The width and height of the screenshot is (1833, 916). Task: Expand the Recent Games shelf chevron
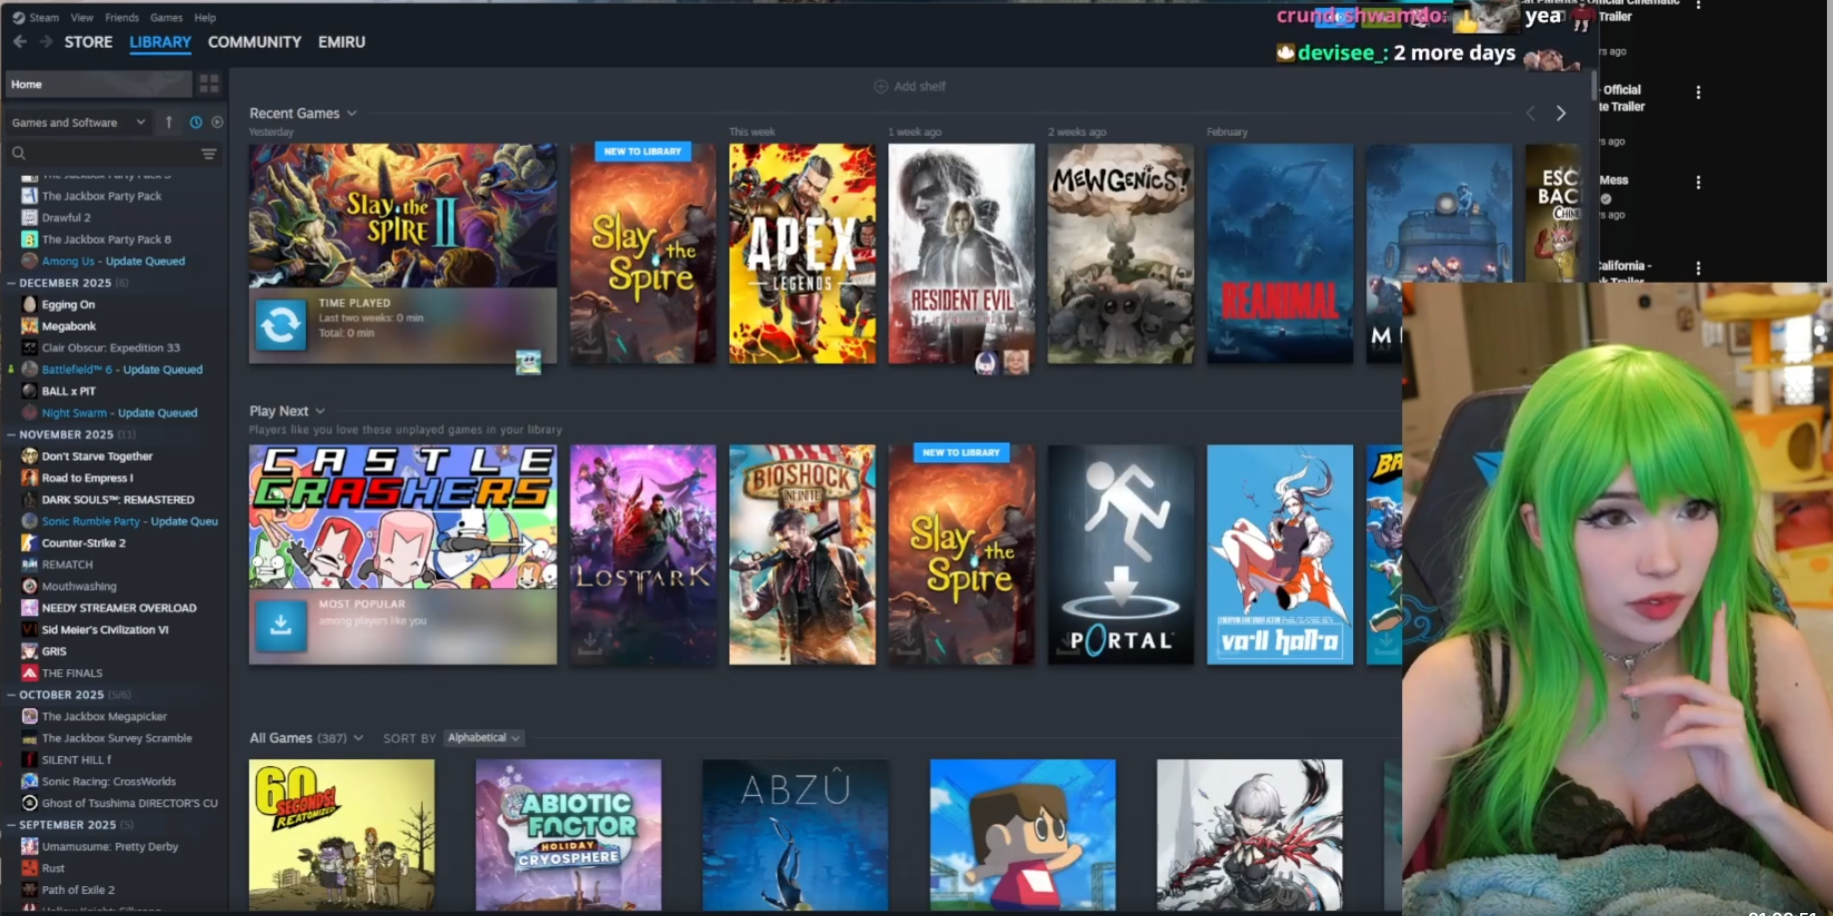point(352,113)
